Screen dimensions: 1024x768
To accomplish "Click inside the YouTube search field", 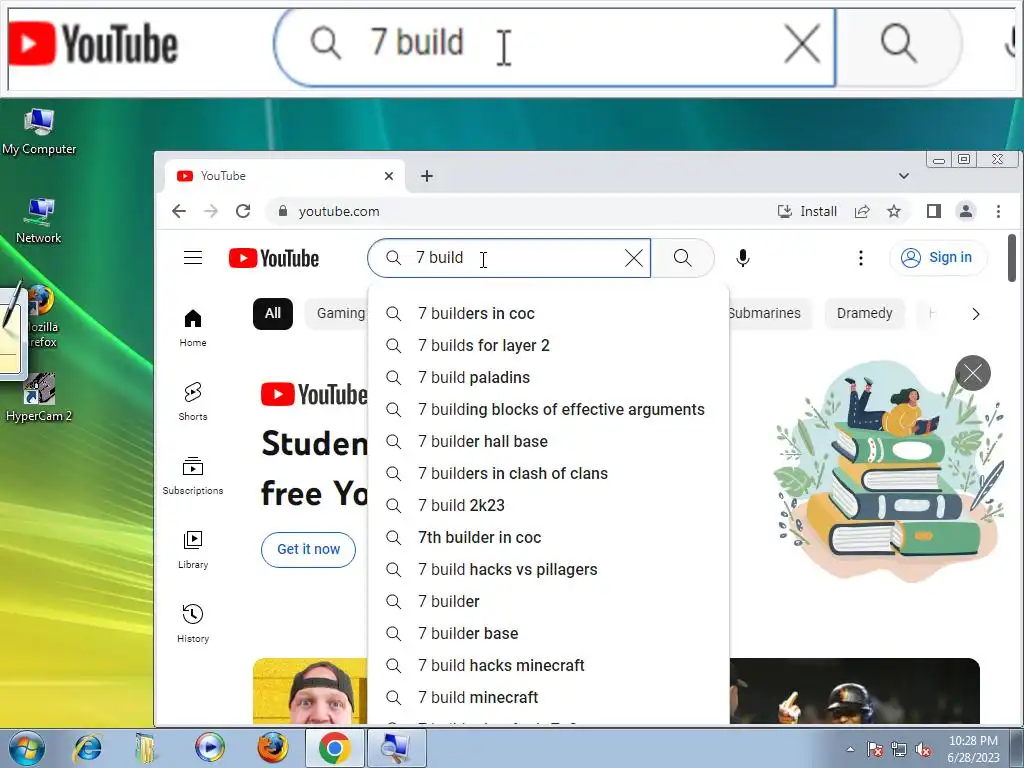I will [509, 258].
